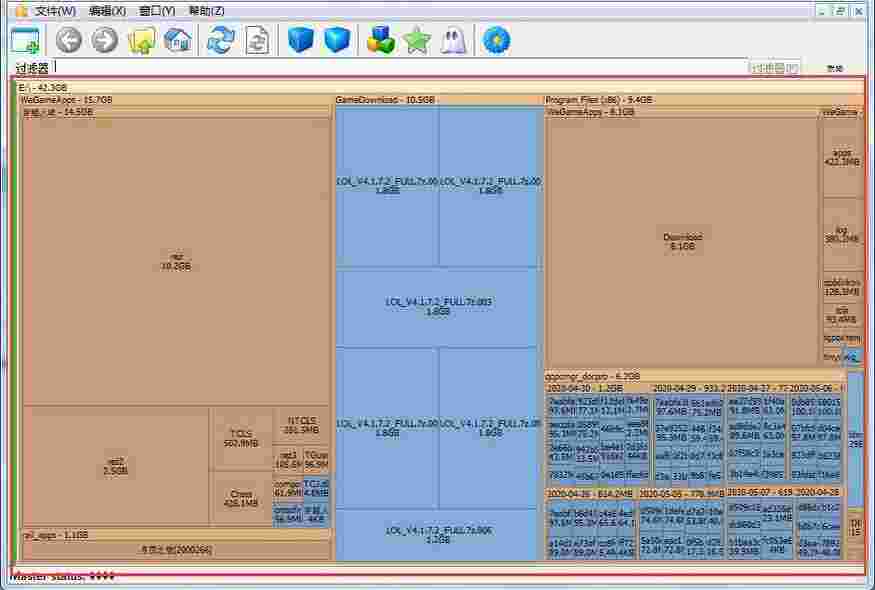Viewport: 875px width, 590px height.
Task: Go back with the left arrow icon
Action: pos(68,40)
